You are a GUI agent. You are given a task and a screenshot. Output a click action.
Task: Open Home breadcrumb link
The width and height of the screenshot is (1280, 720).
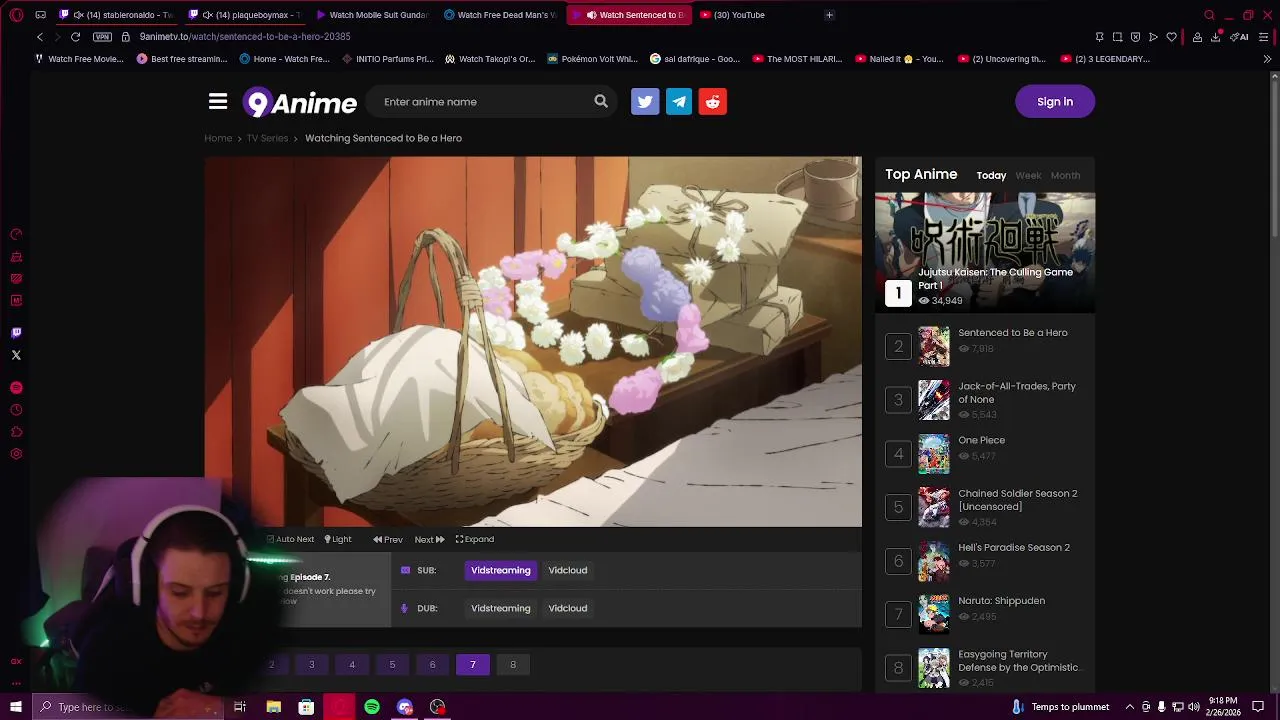coord(218,138)
